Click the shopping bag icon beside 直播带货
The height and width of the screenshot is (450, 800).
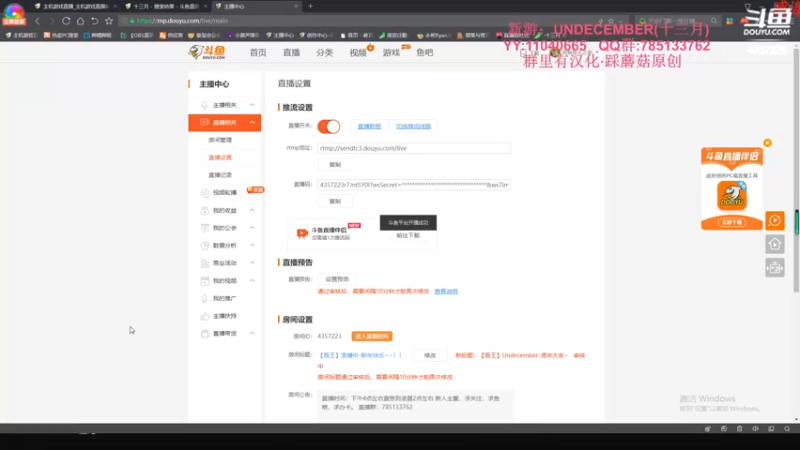pos(205,334)
